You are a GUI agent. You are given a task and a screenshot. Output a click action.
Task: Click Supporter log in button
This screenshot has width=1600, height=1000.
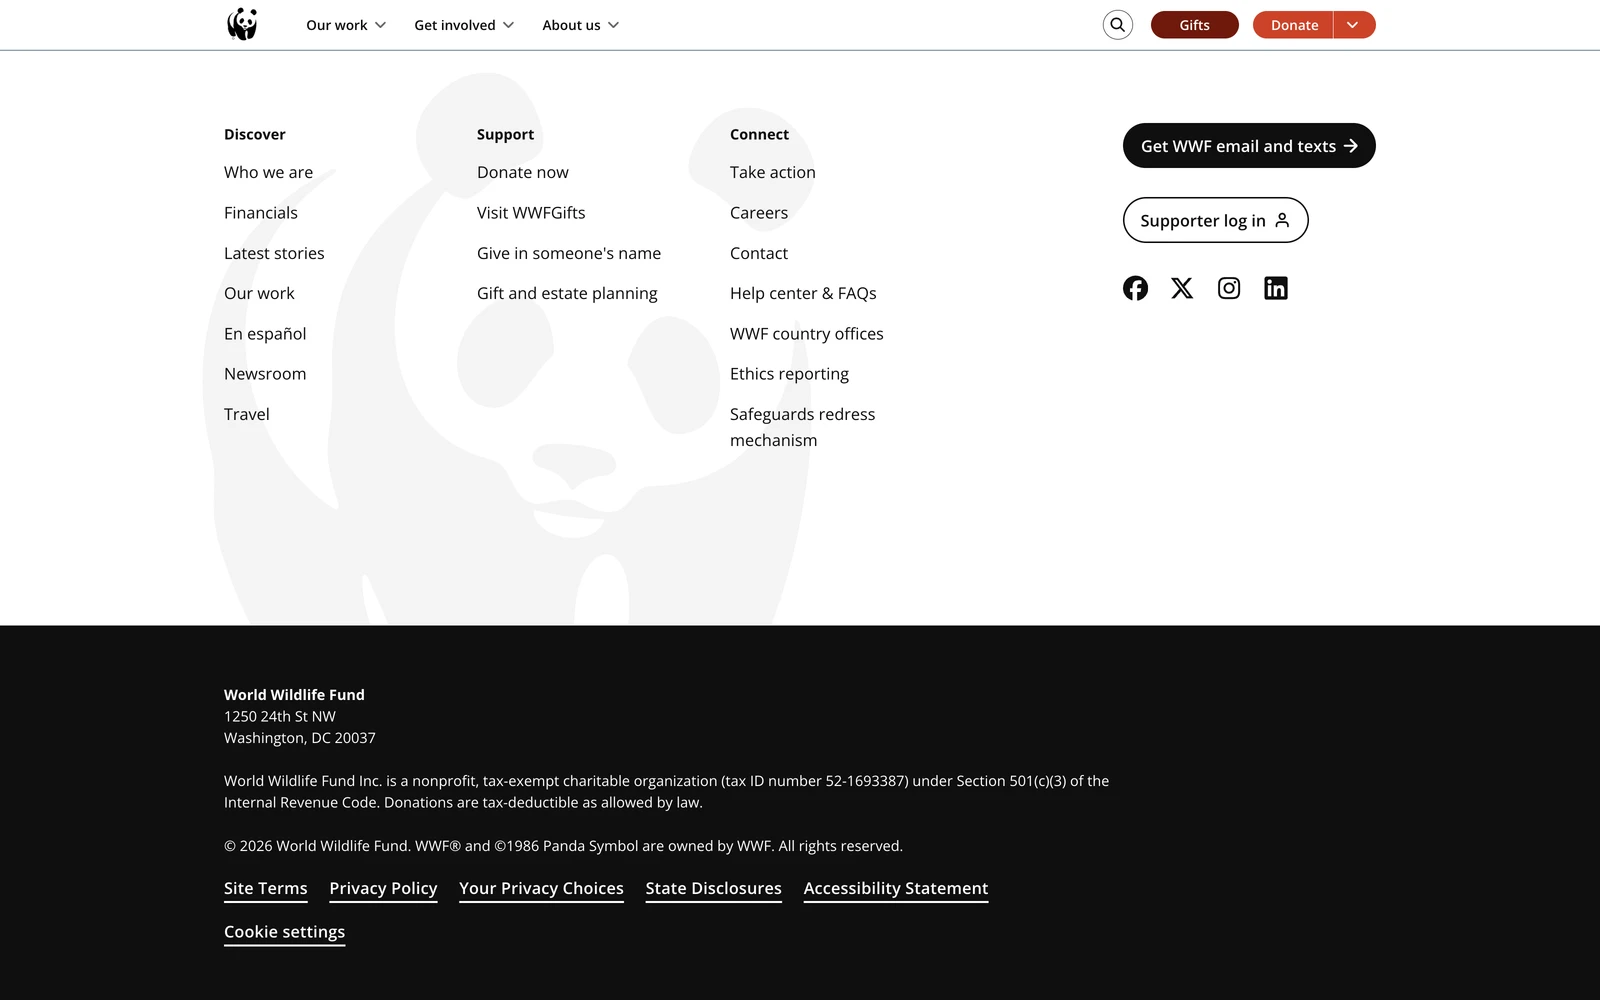coord(1215,220)
